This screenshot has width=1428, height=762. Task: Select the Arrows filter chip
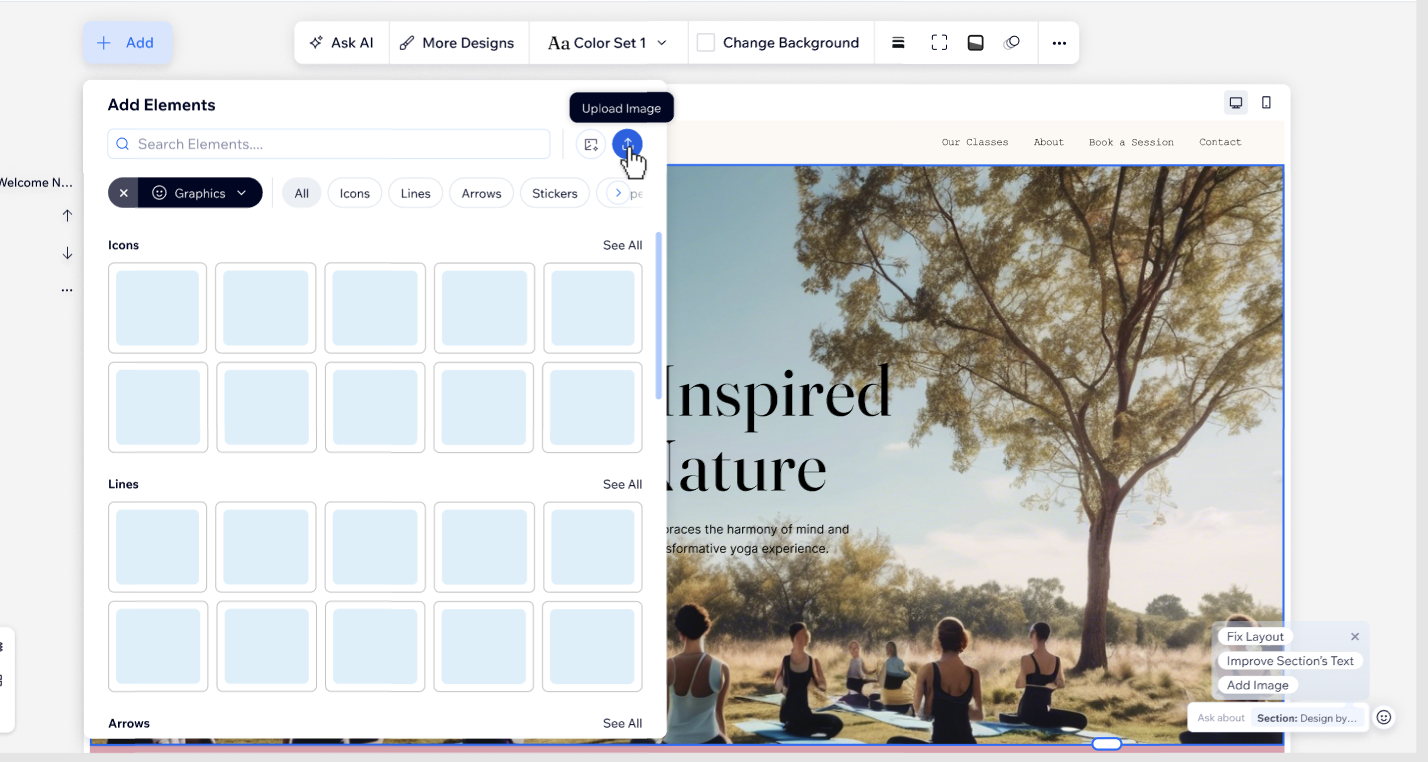coord(481,193)
